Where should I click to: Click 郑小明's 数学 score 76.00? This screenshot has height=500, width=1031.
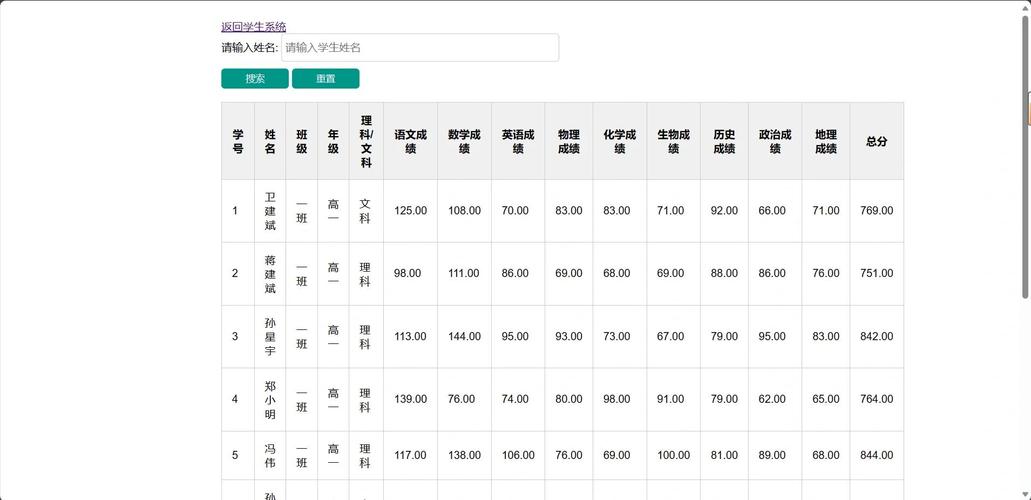[x=462, y=399]
